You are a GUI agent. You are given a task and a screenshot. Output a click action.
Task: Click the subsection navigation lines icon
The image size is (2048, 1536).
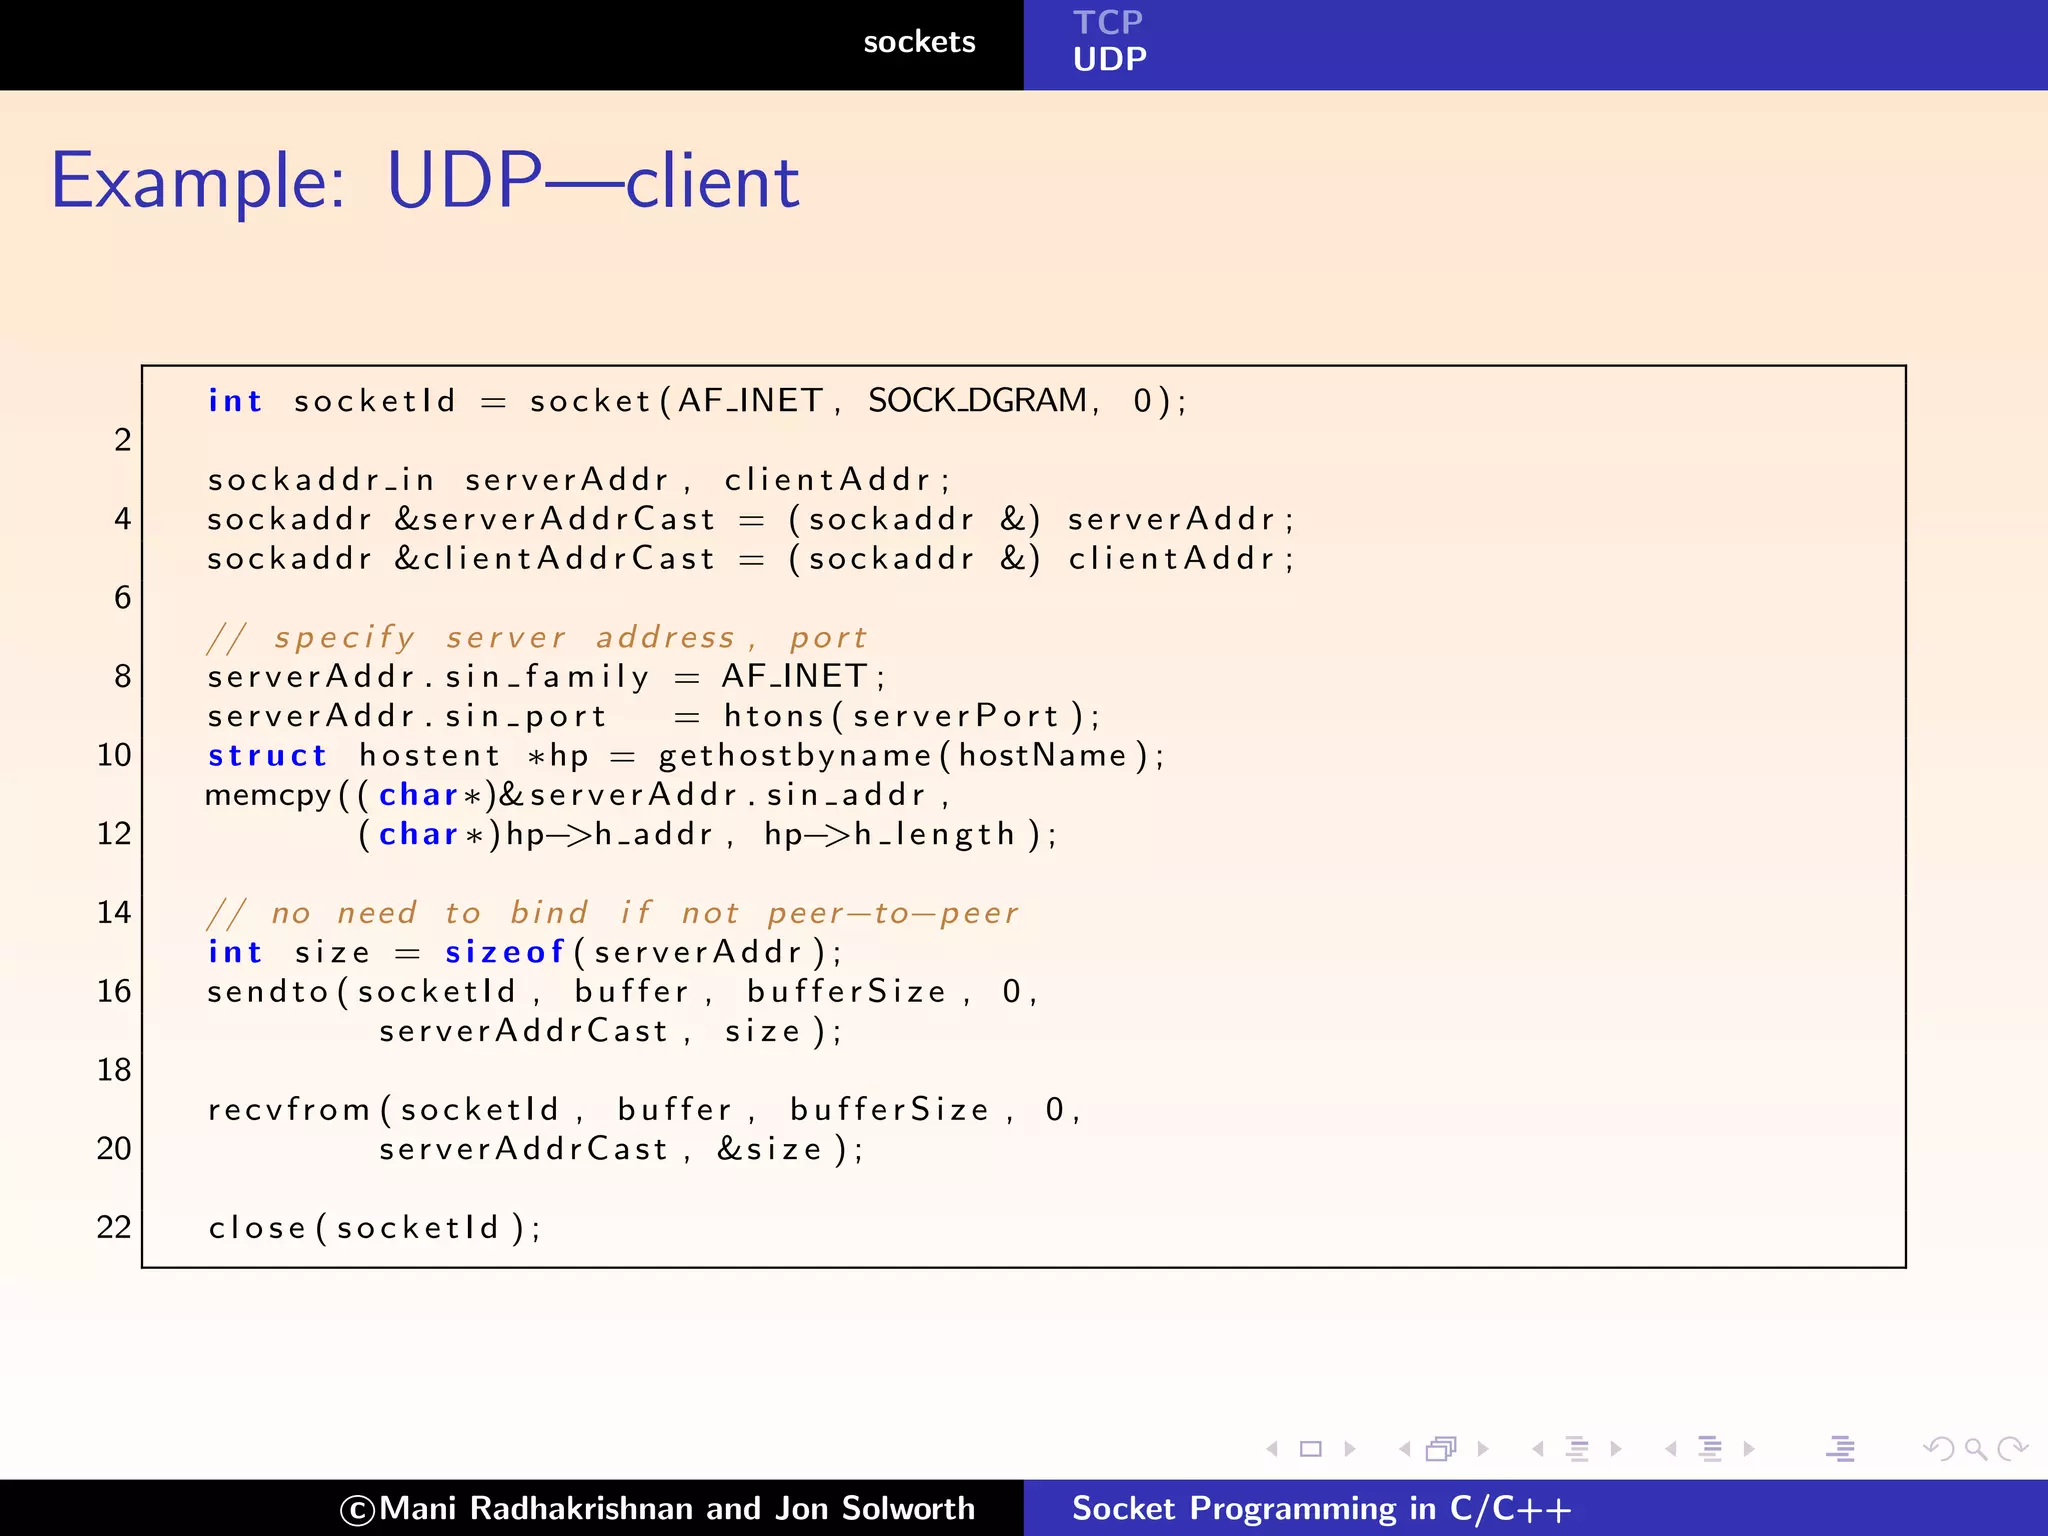coord(1577,1448)
